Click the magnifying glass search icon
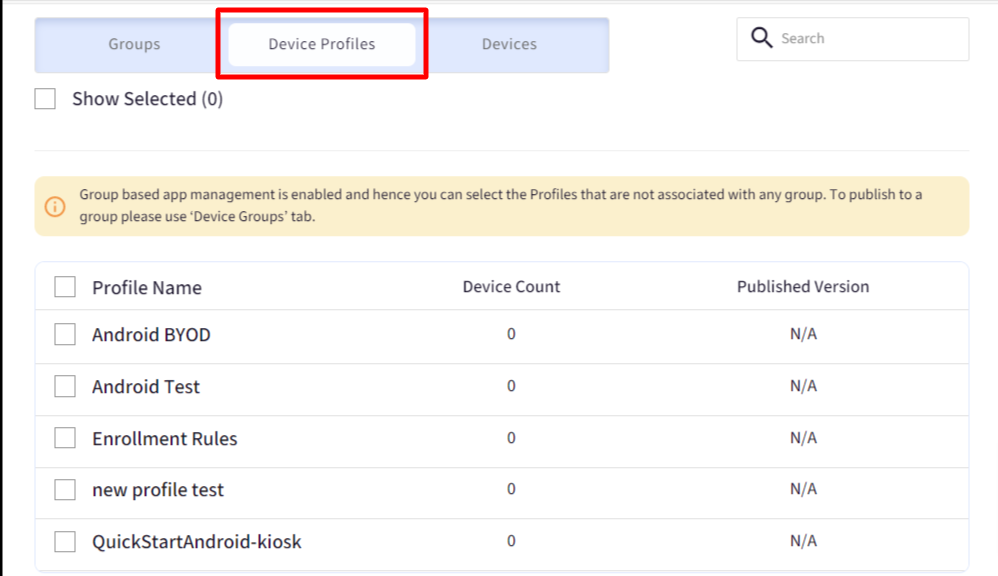The image size is (998, 576). (x=761, y=38)
